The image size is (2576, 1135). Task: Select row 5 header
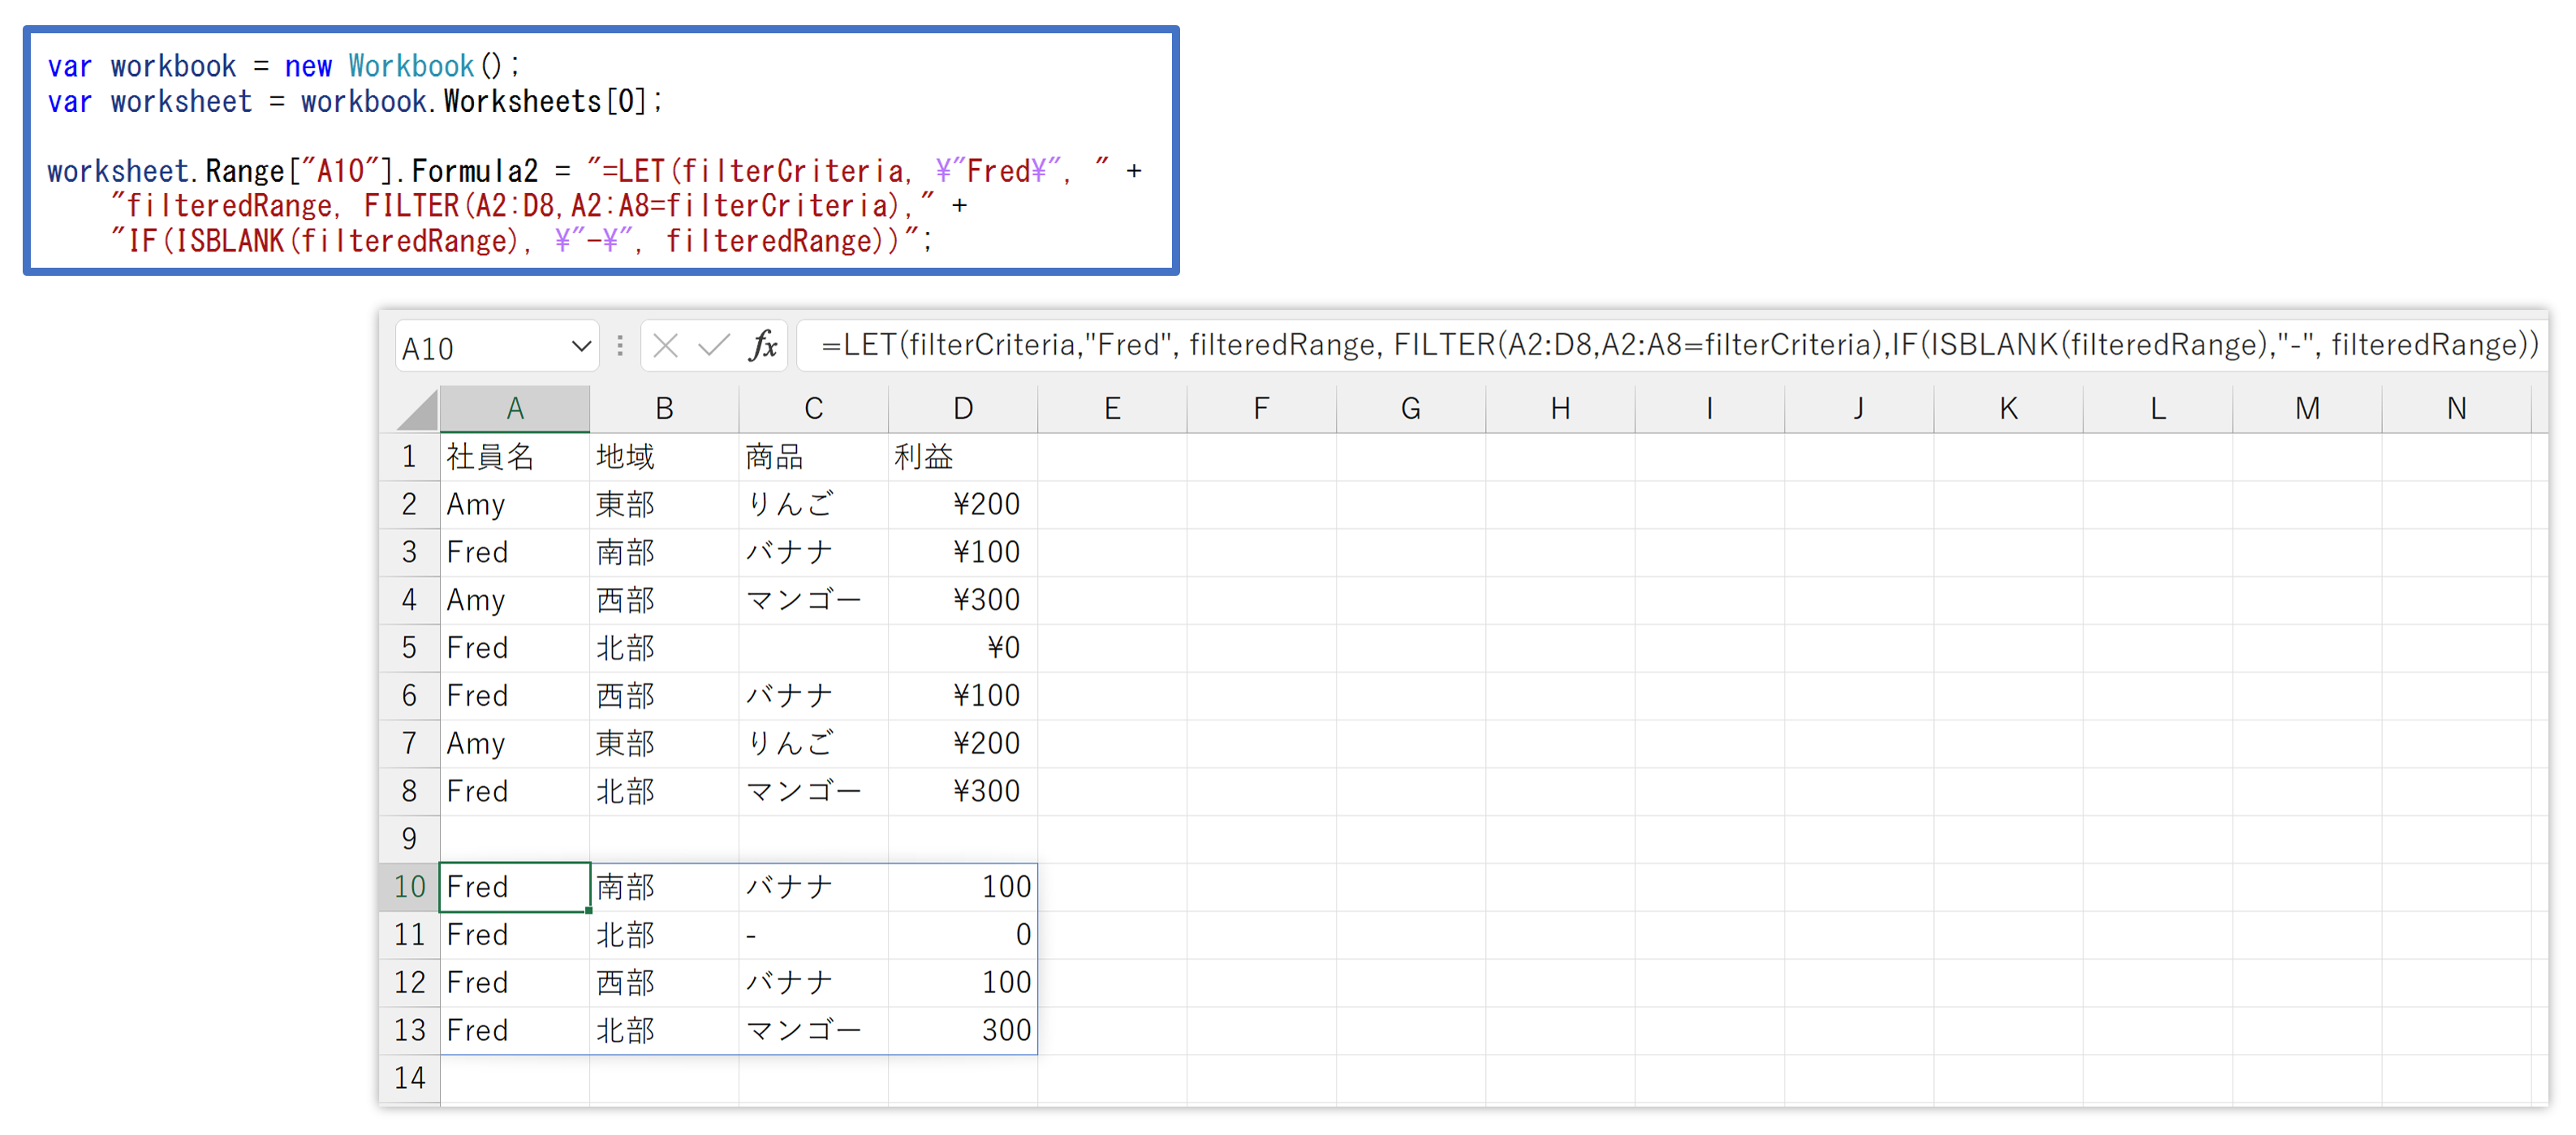pyautogui.click(x=409, y=648)
